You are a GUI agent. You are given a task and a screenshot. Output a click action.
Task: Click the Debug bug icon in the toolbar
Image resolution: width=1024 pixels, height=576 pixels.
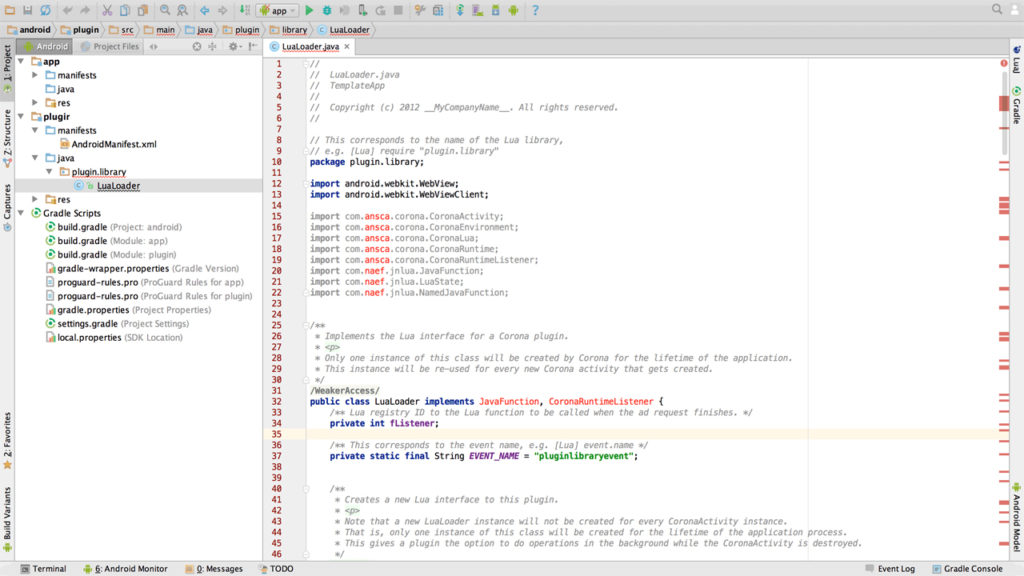[x=327, y=10]
